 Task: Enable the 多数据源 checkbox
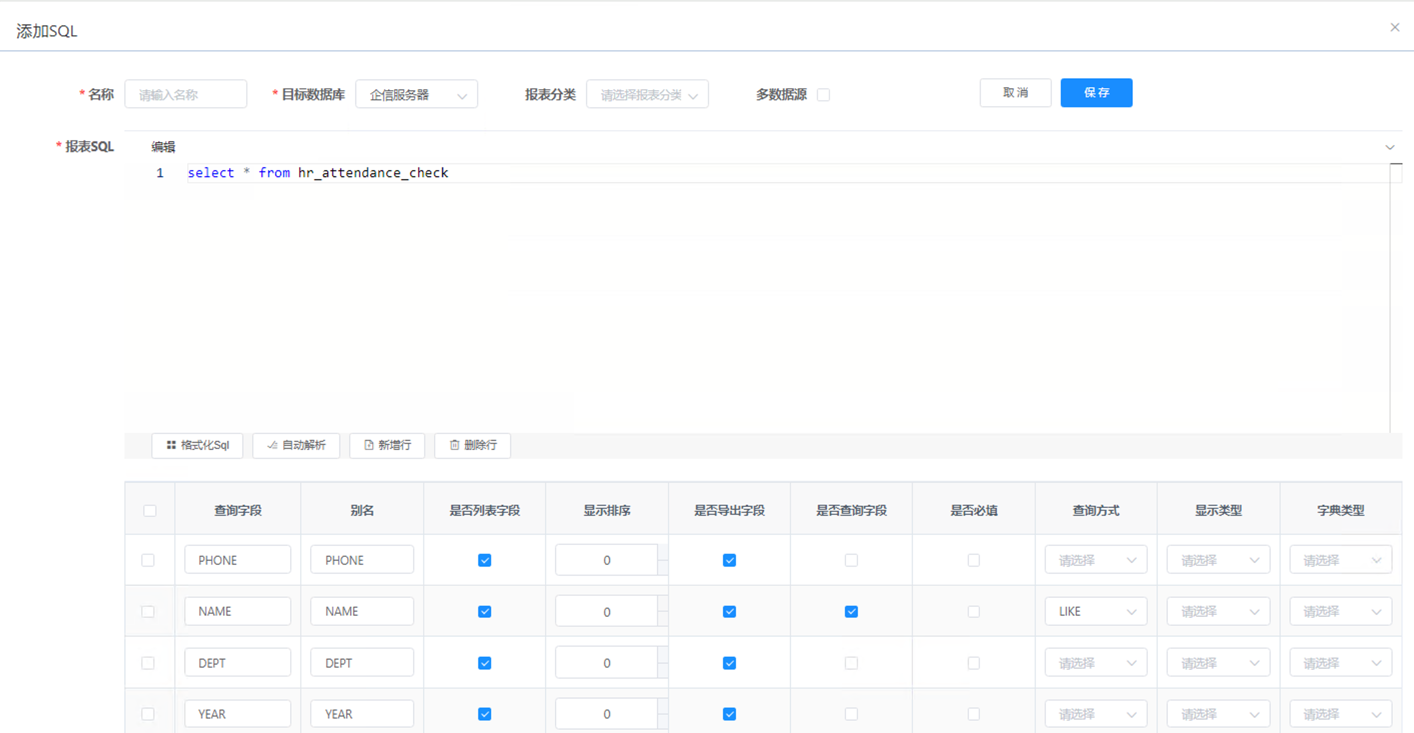[x=823, y=93]
